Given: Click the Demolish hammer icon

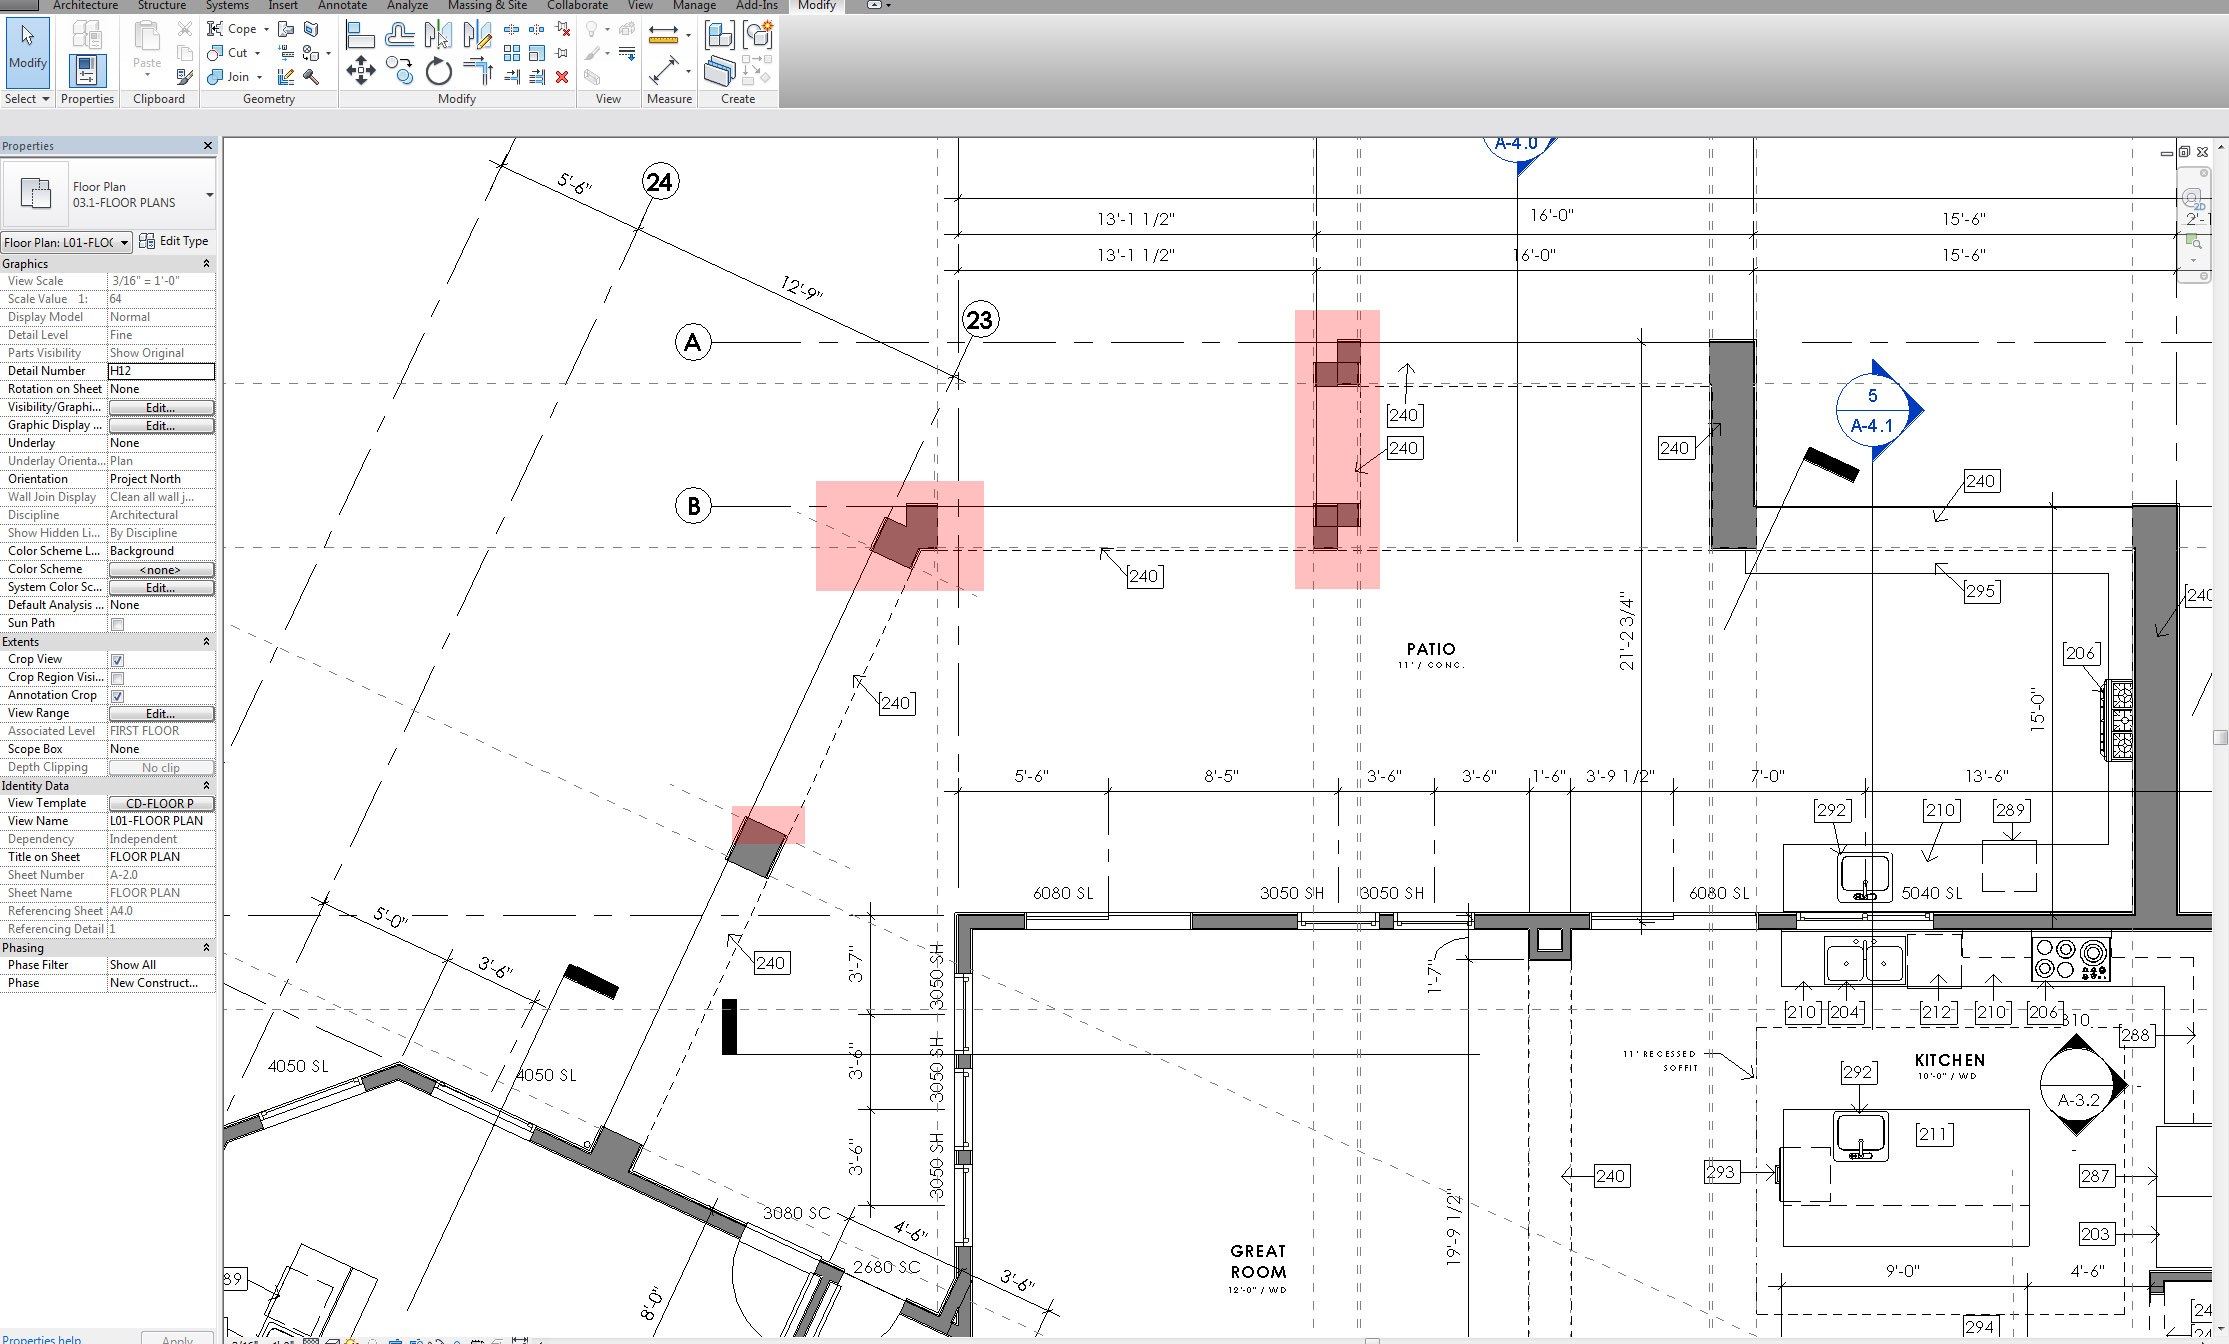Looking at the screenshot, I should (x=311, y=77).
